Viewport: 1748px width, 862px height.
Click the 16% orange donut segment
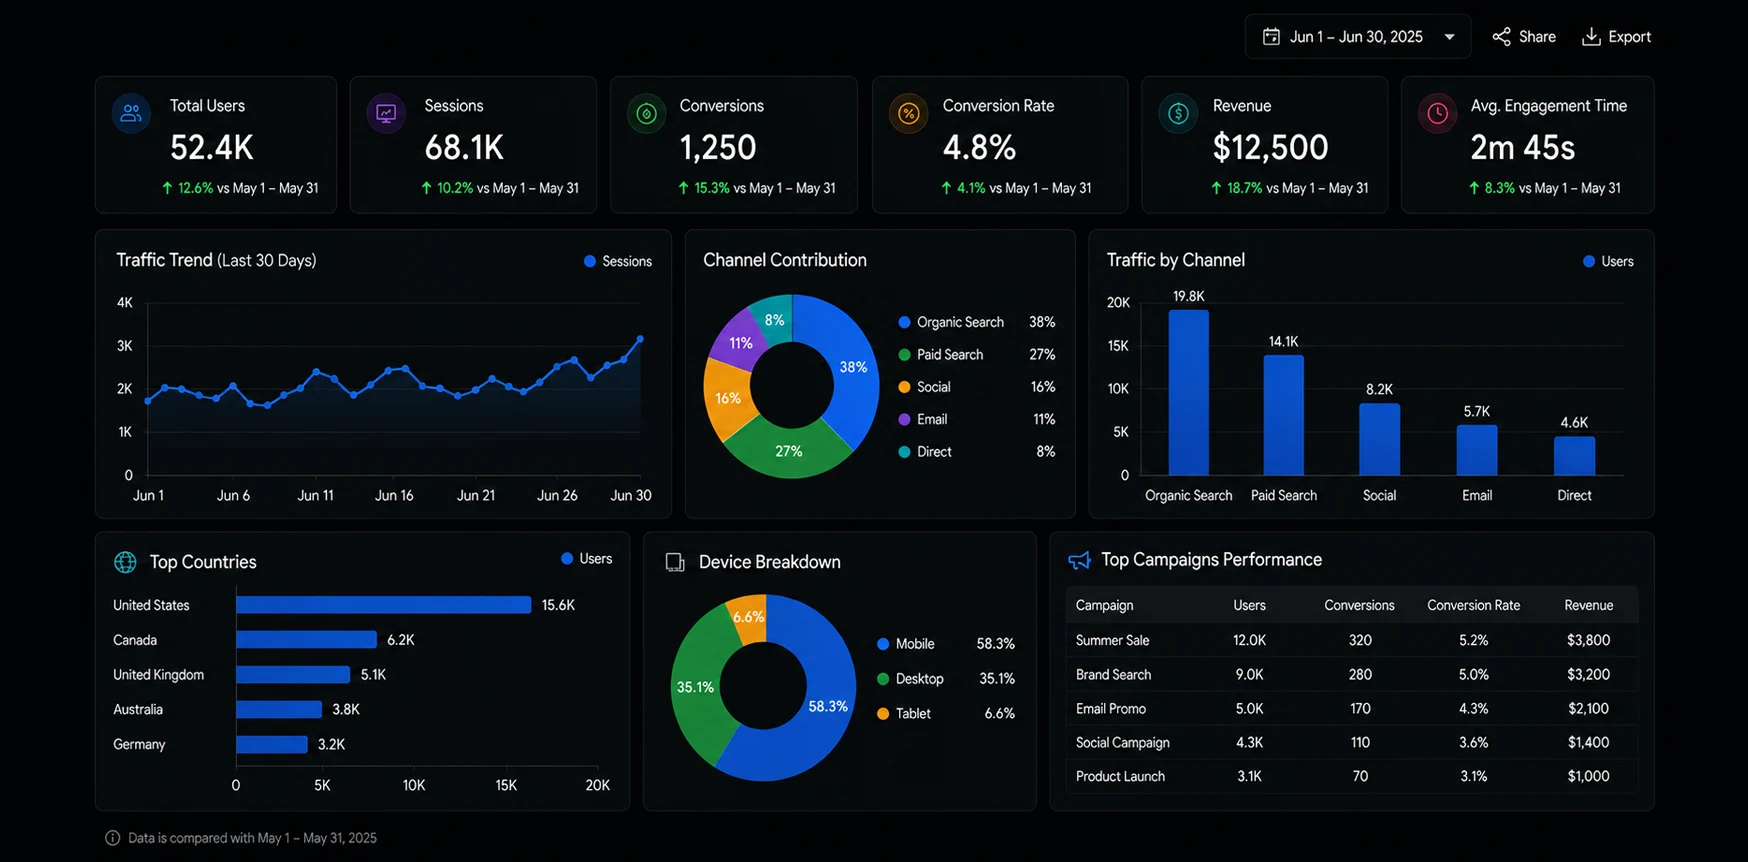click(x=727, y=398)
